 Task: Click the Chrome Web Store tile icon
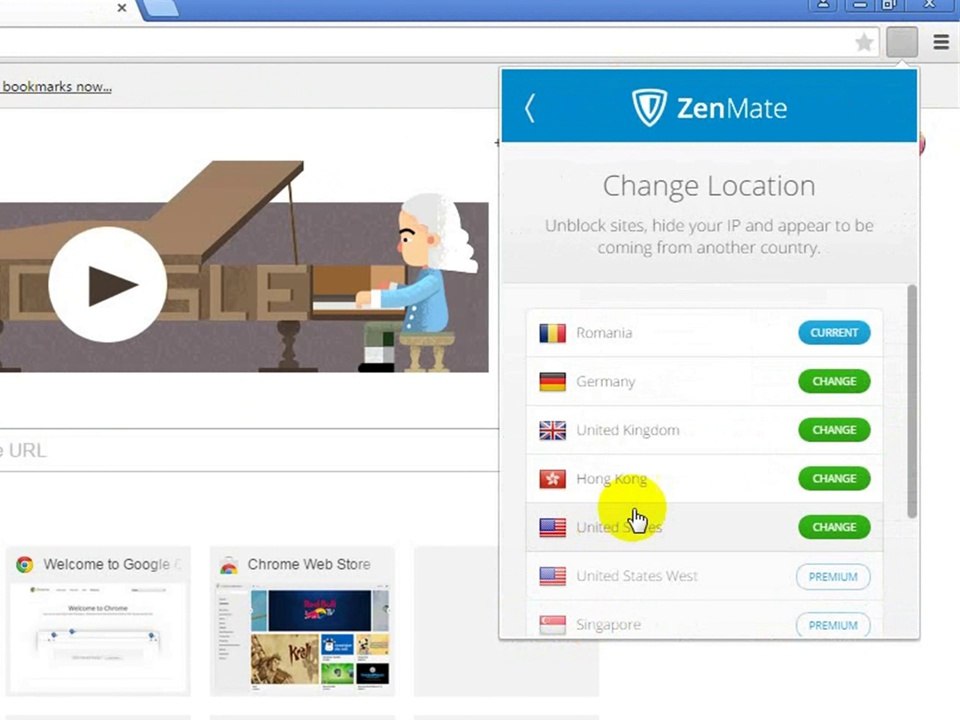pyautogui.click(x=229, y=565)
